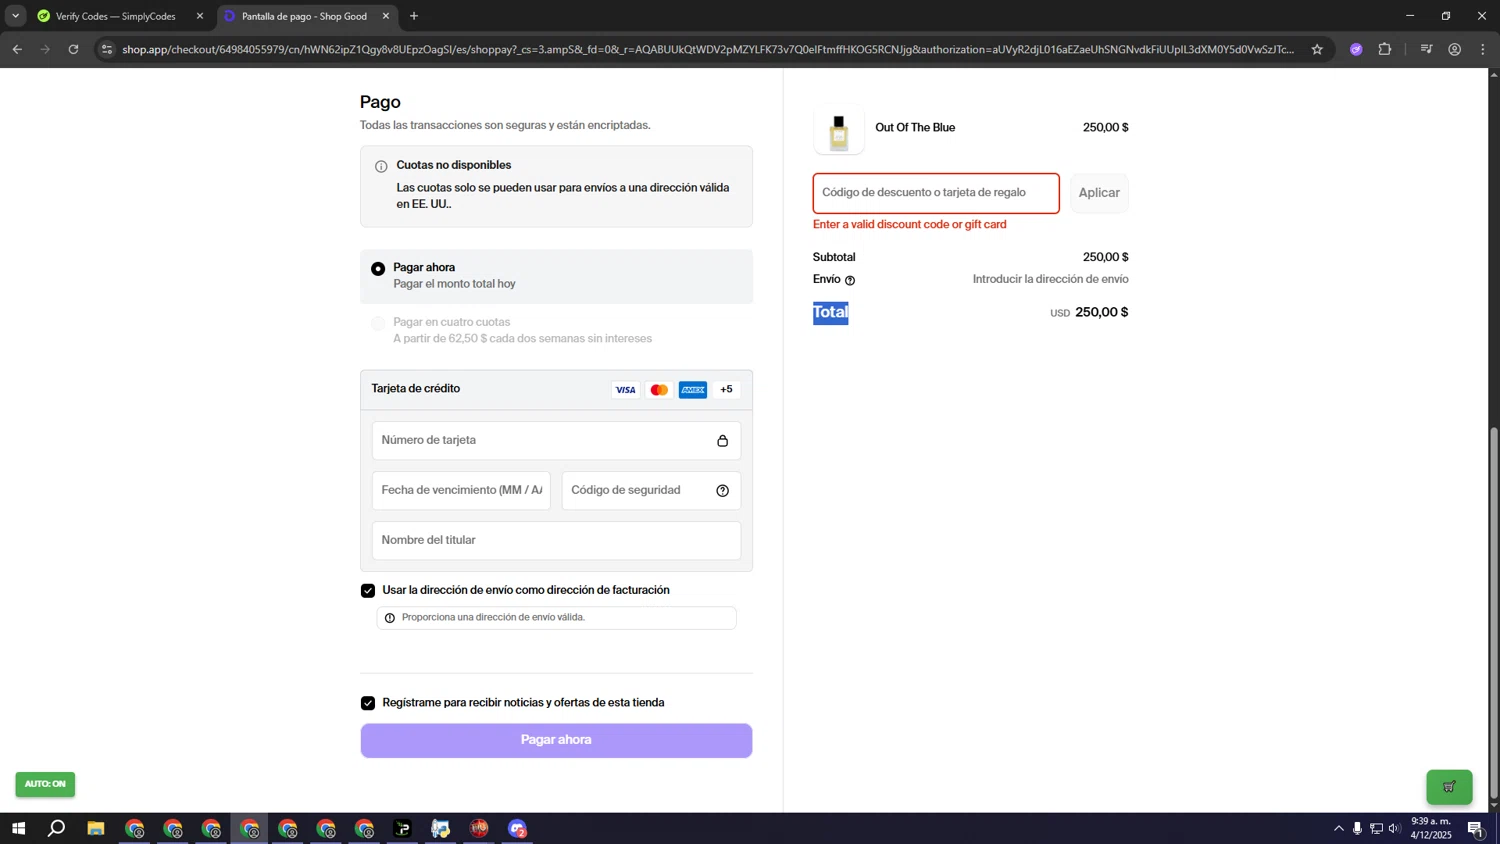View site information icon in address bar
1500x844 pixels.
107,49
